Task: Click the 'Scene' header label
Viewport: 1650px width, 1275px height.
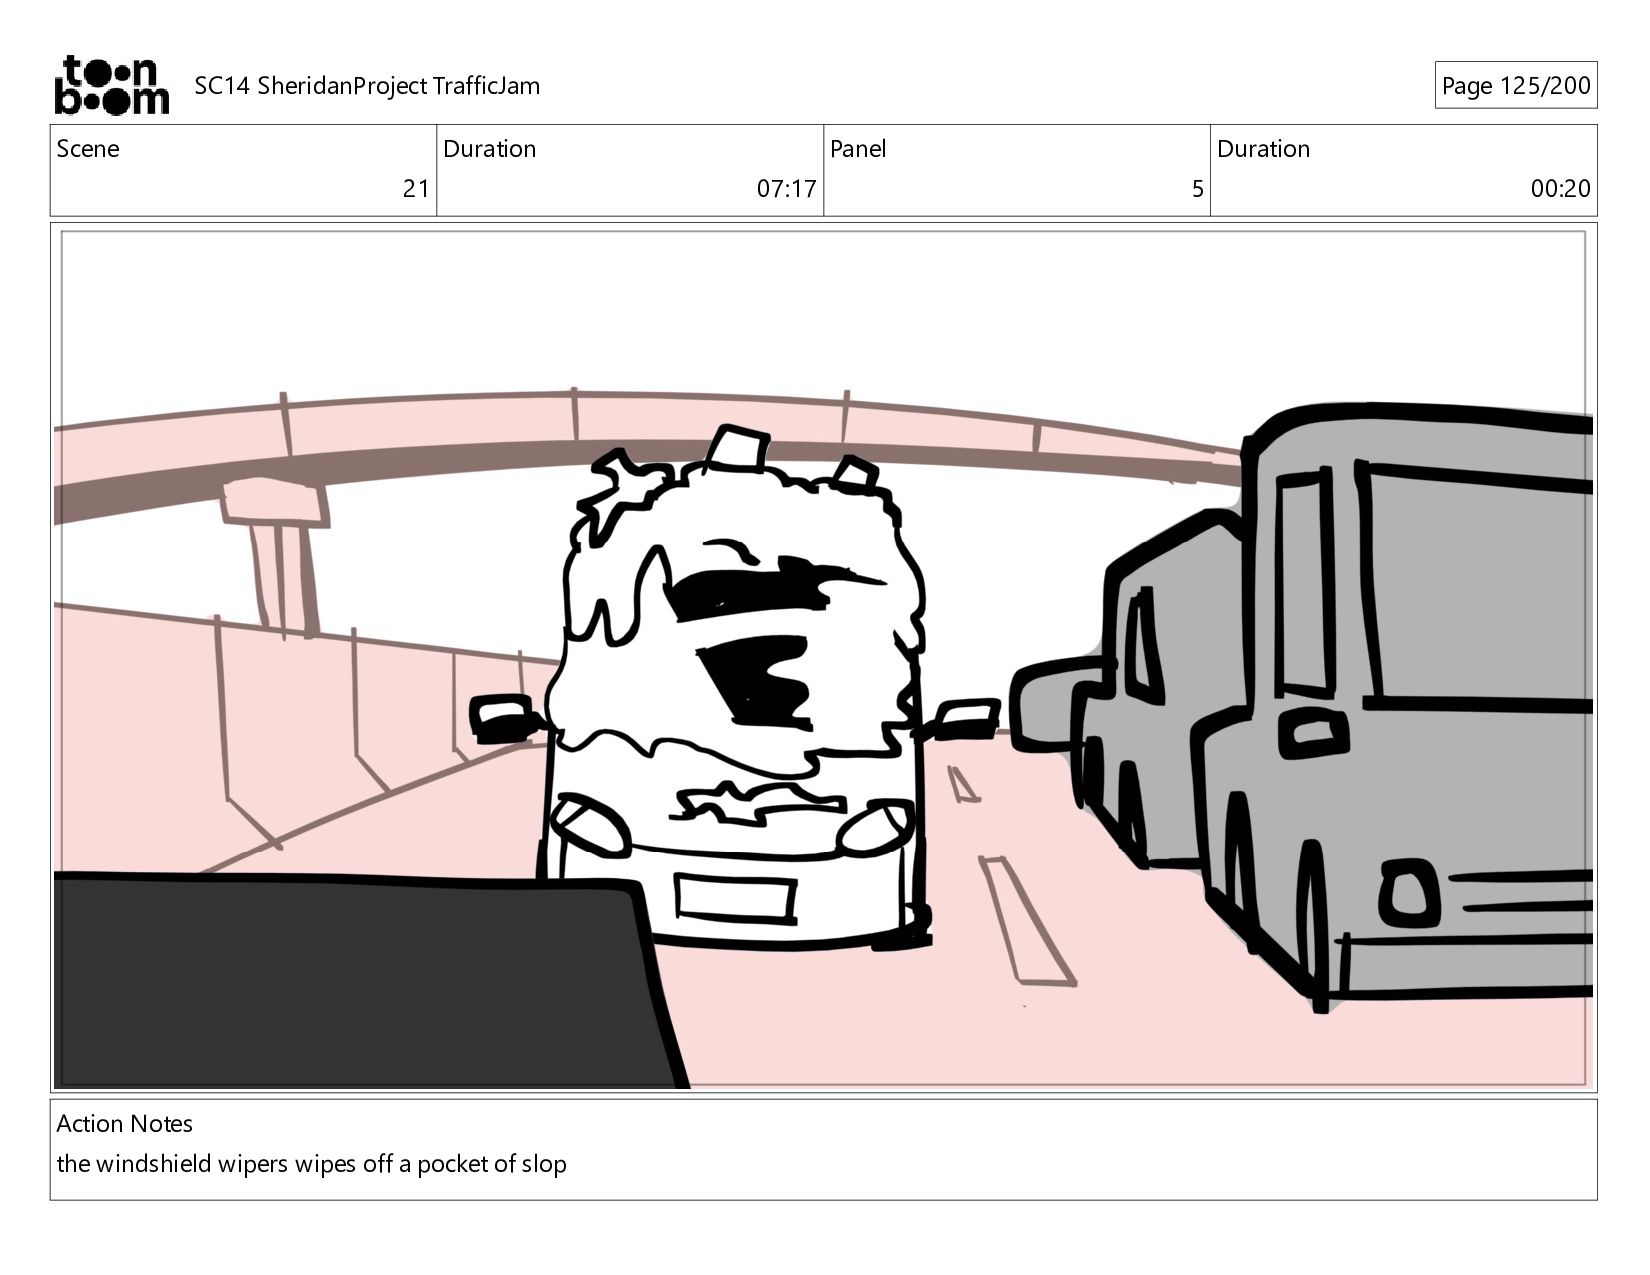Action: click(88, 149)
